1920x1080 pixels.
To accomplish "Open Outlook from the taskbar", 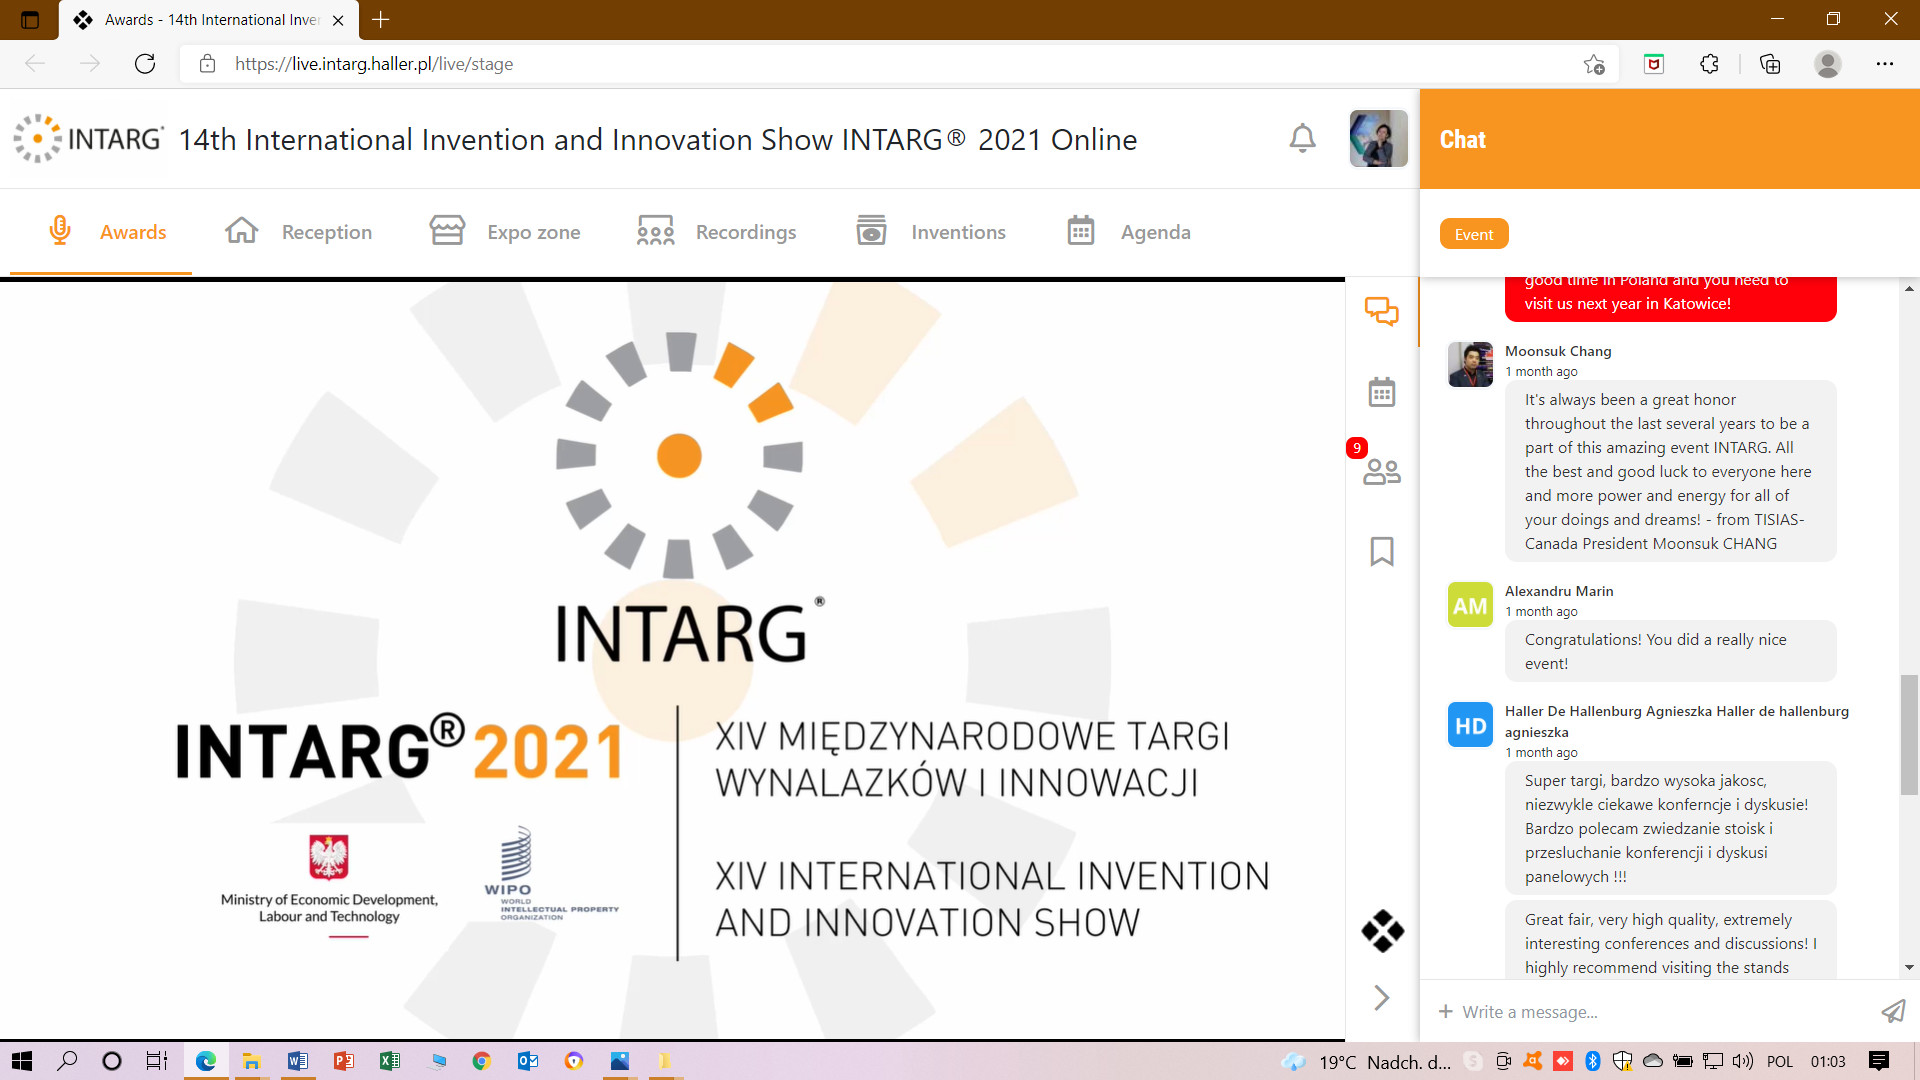I will tap(527, 1061).
